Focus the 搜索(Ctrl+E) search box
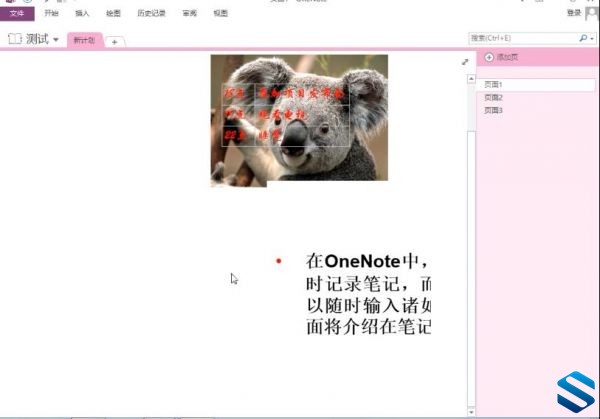The image size is (600, 419). [523, 38]
